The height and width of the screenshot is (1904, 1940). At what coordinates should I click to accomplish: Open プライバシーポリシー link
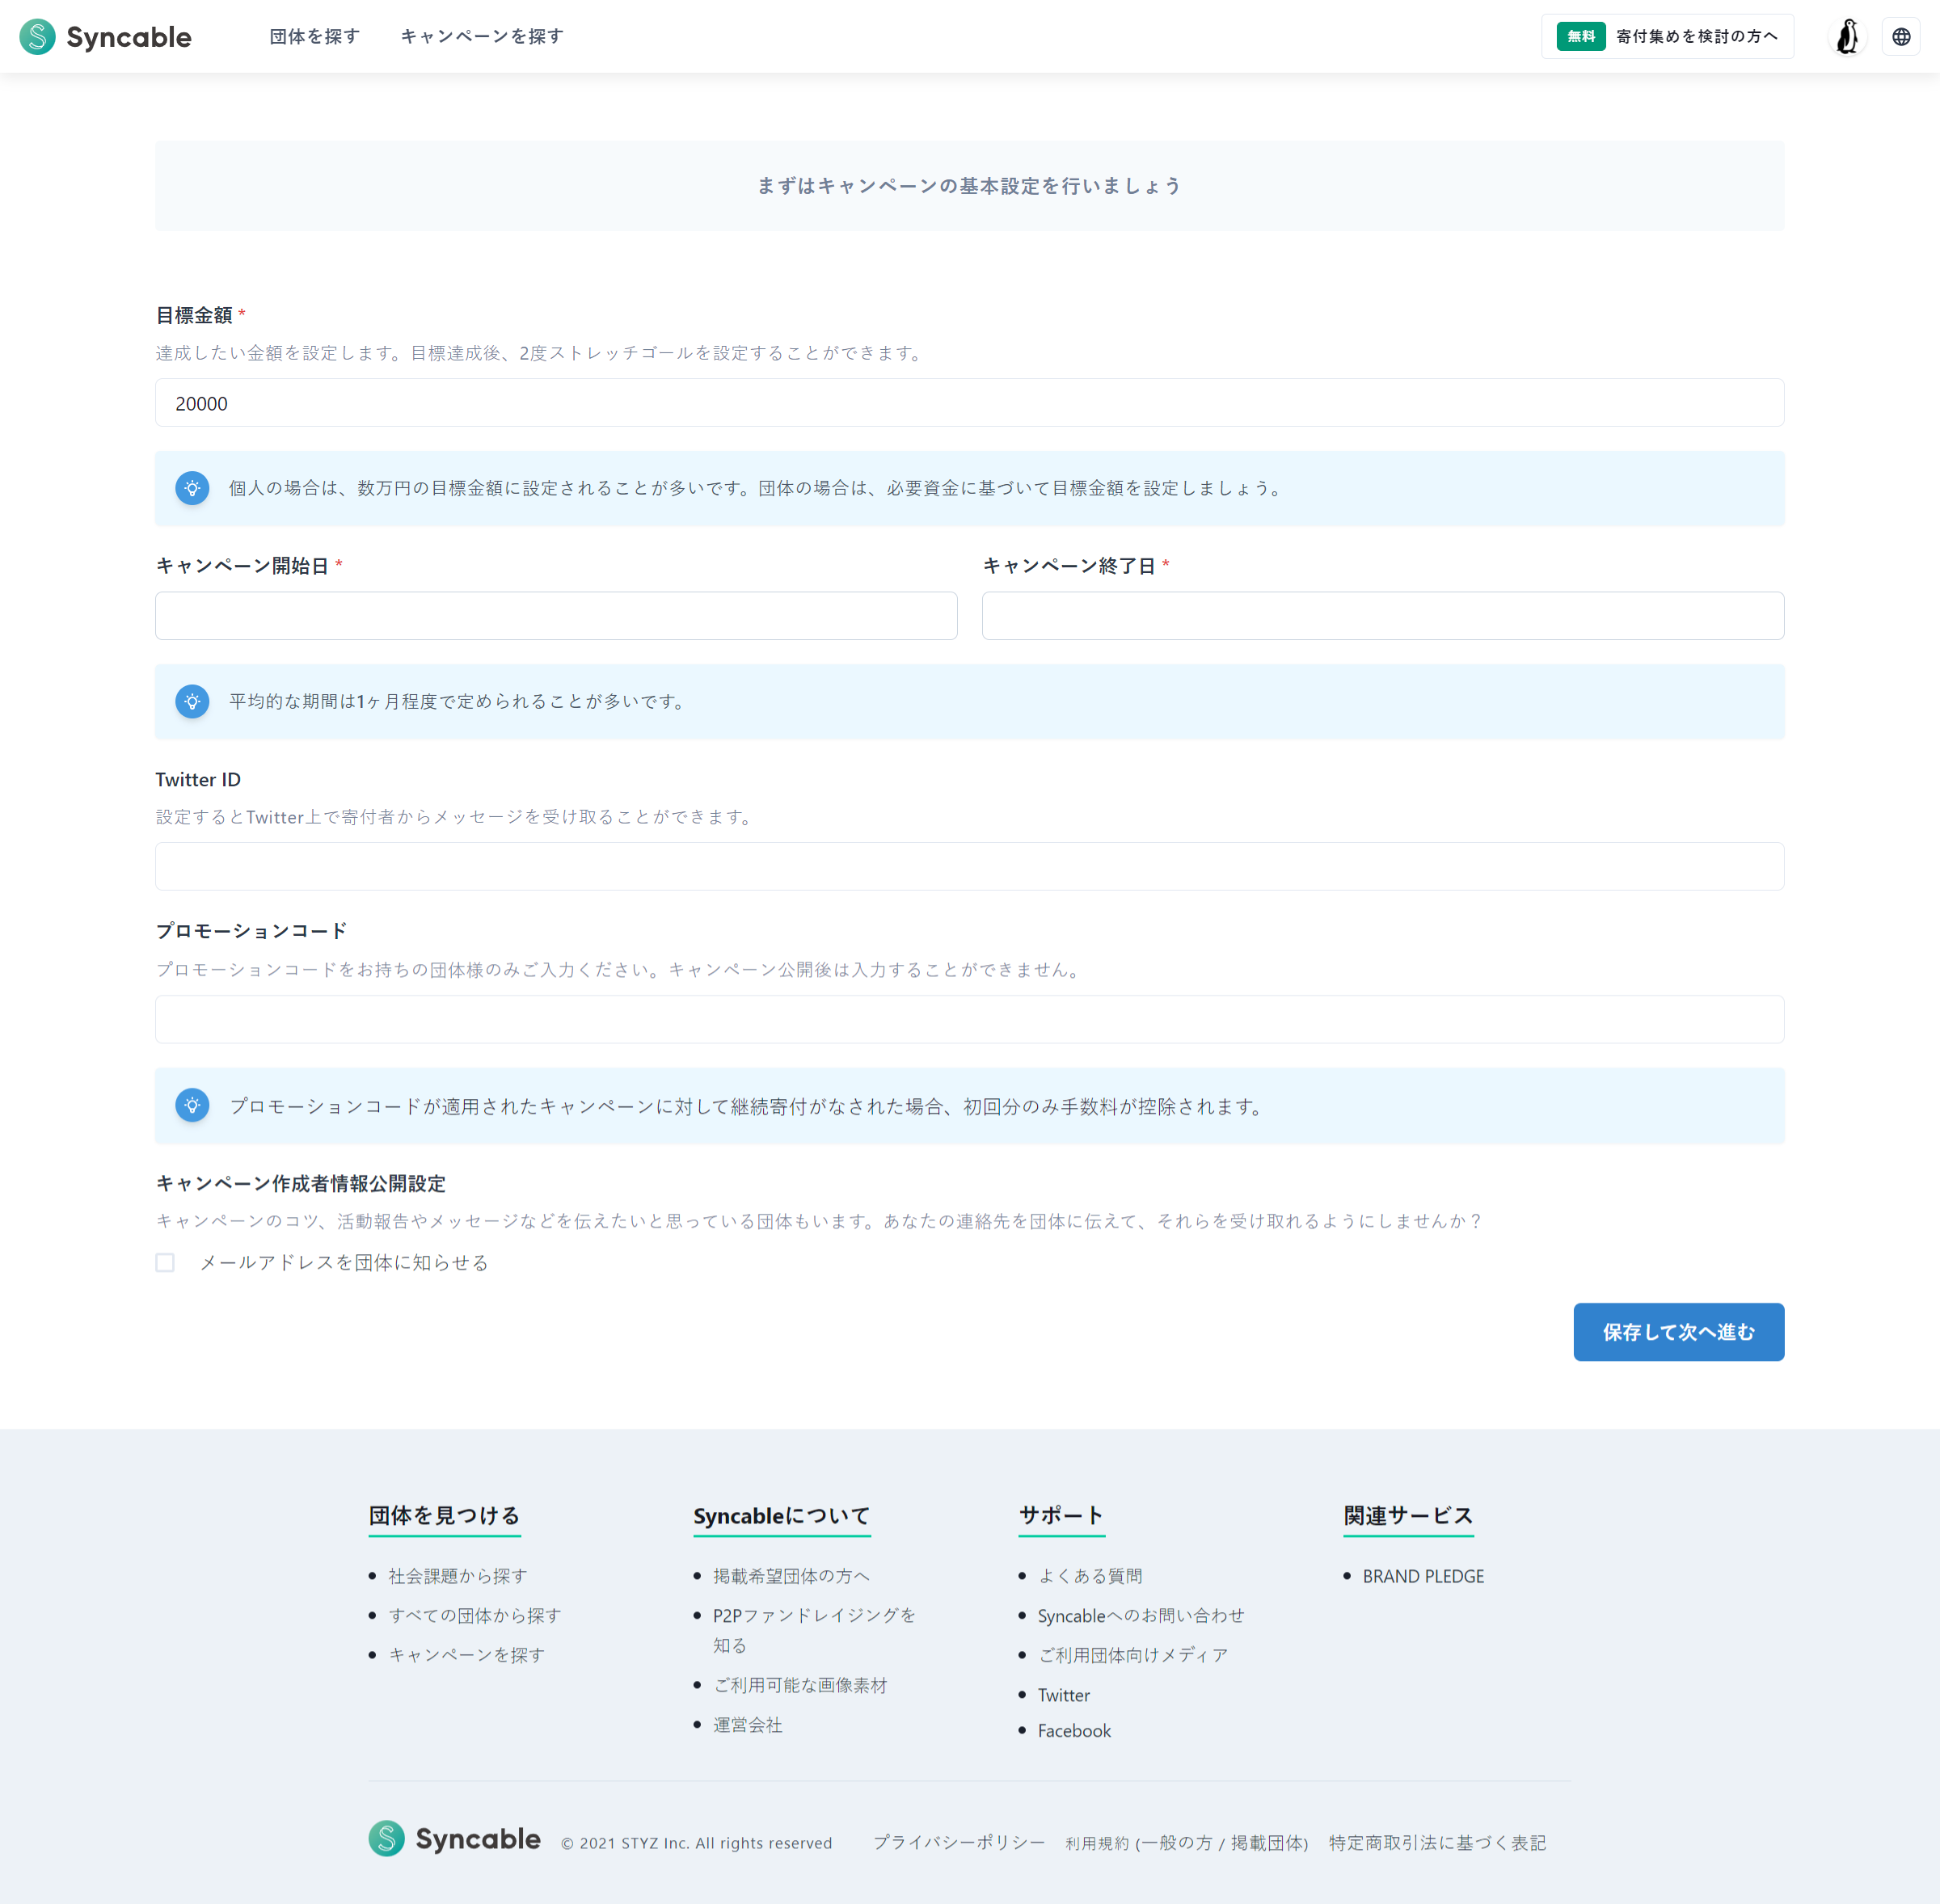coord(959,1842)
